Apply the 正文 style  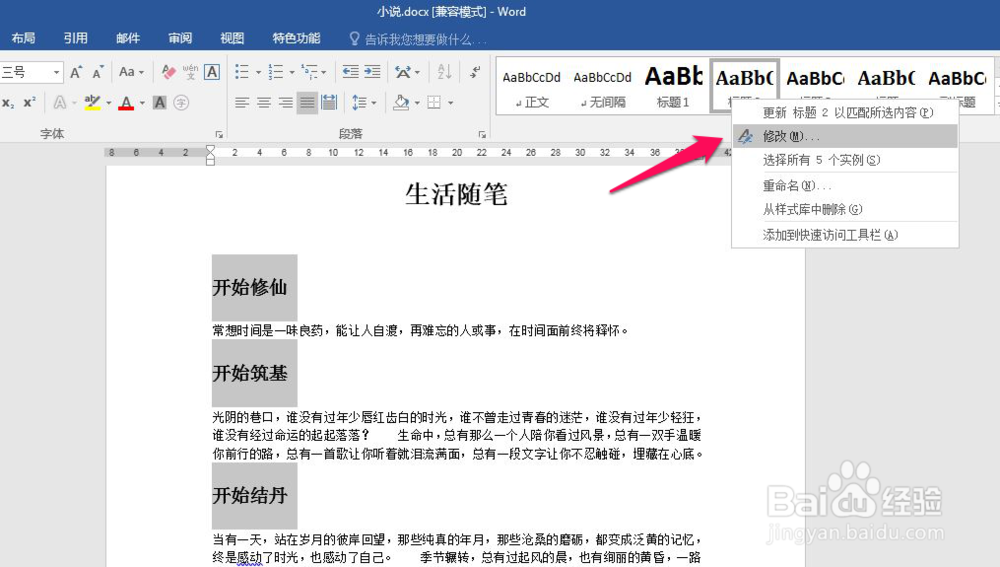(x=532, y=87)
